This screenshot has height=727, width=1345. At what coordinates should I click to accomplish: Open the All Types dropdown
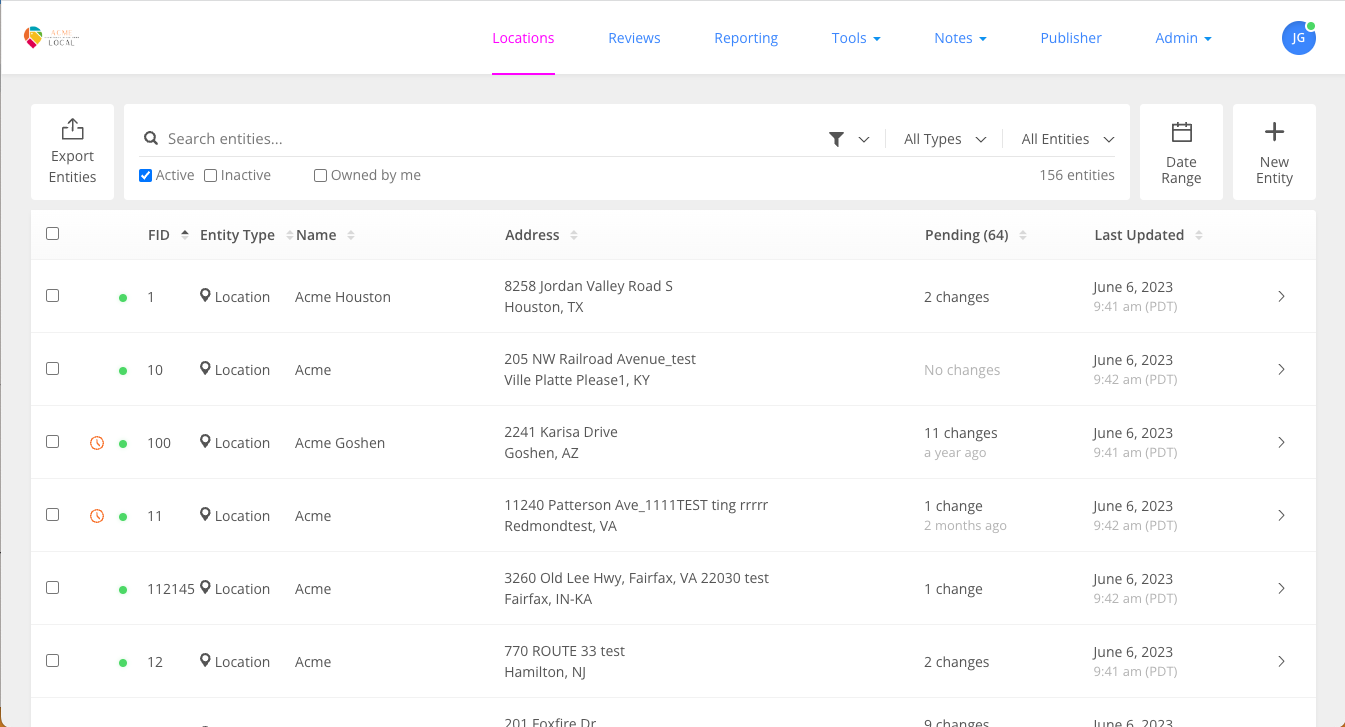tap(943, 139)
